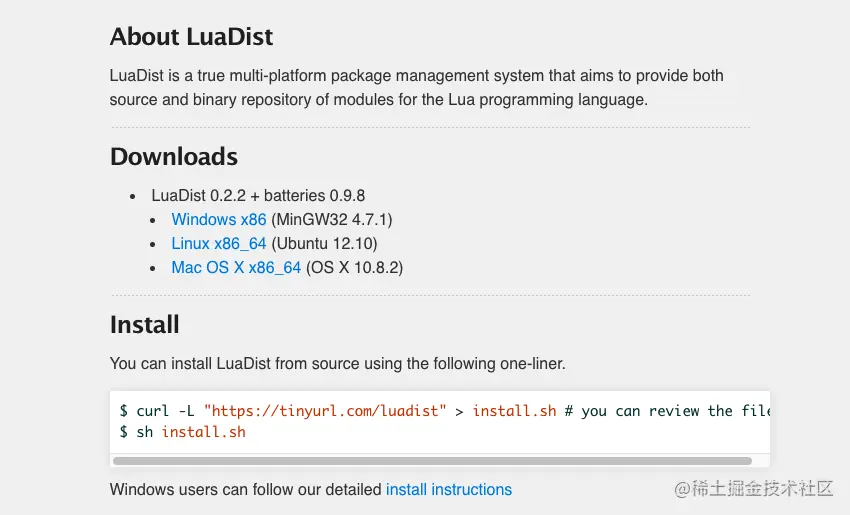Screen dimensions: 850x515
Task: Click the tinyurl.com/luadist URL string in code
Action: coord(325,411)
